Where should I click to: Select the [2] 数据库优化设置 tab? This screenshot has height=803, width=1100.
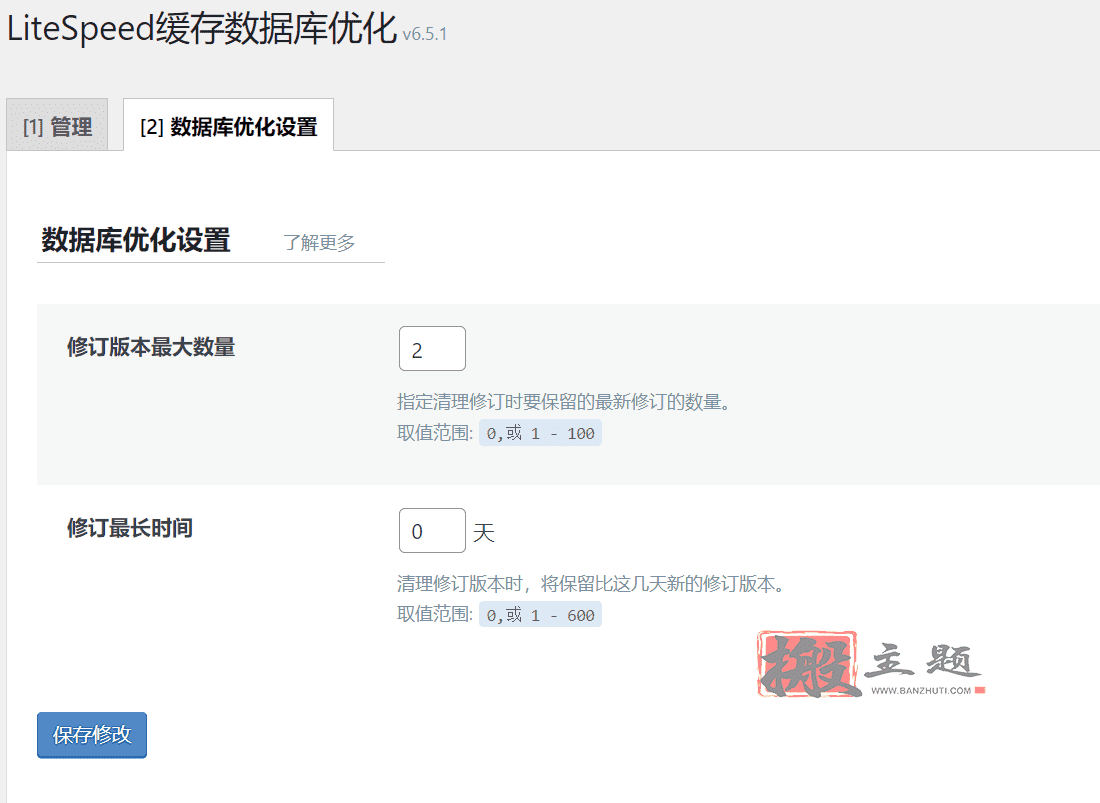pos(229,126)
